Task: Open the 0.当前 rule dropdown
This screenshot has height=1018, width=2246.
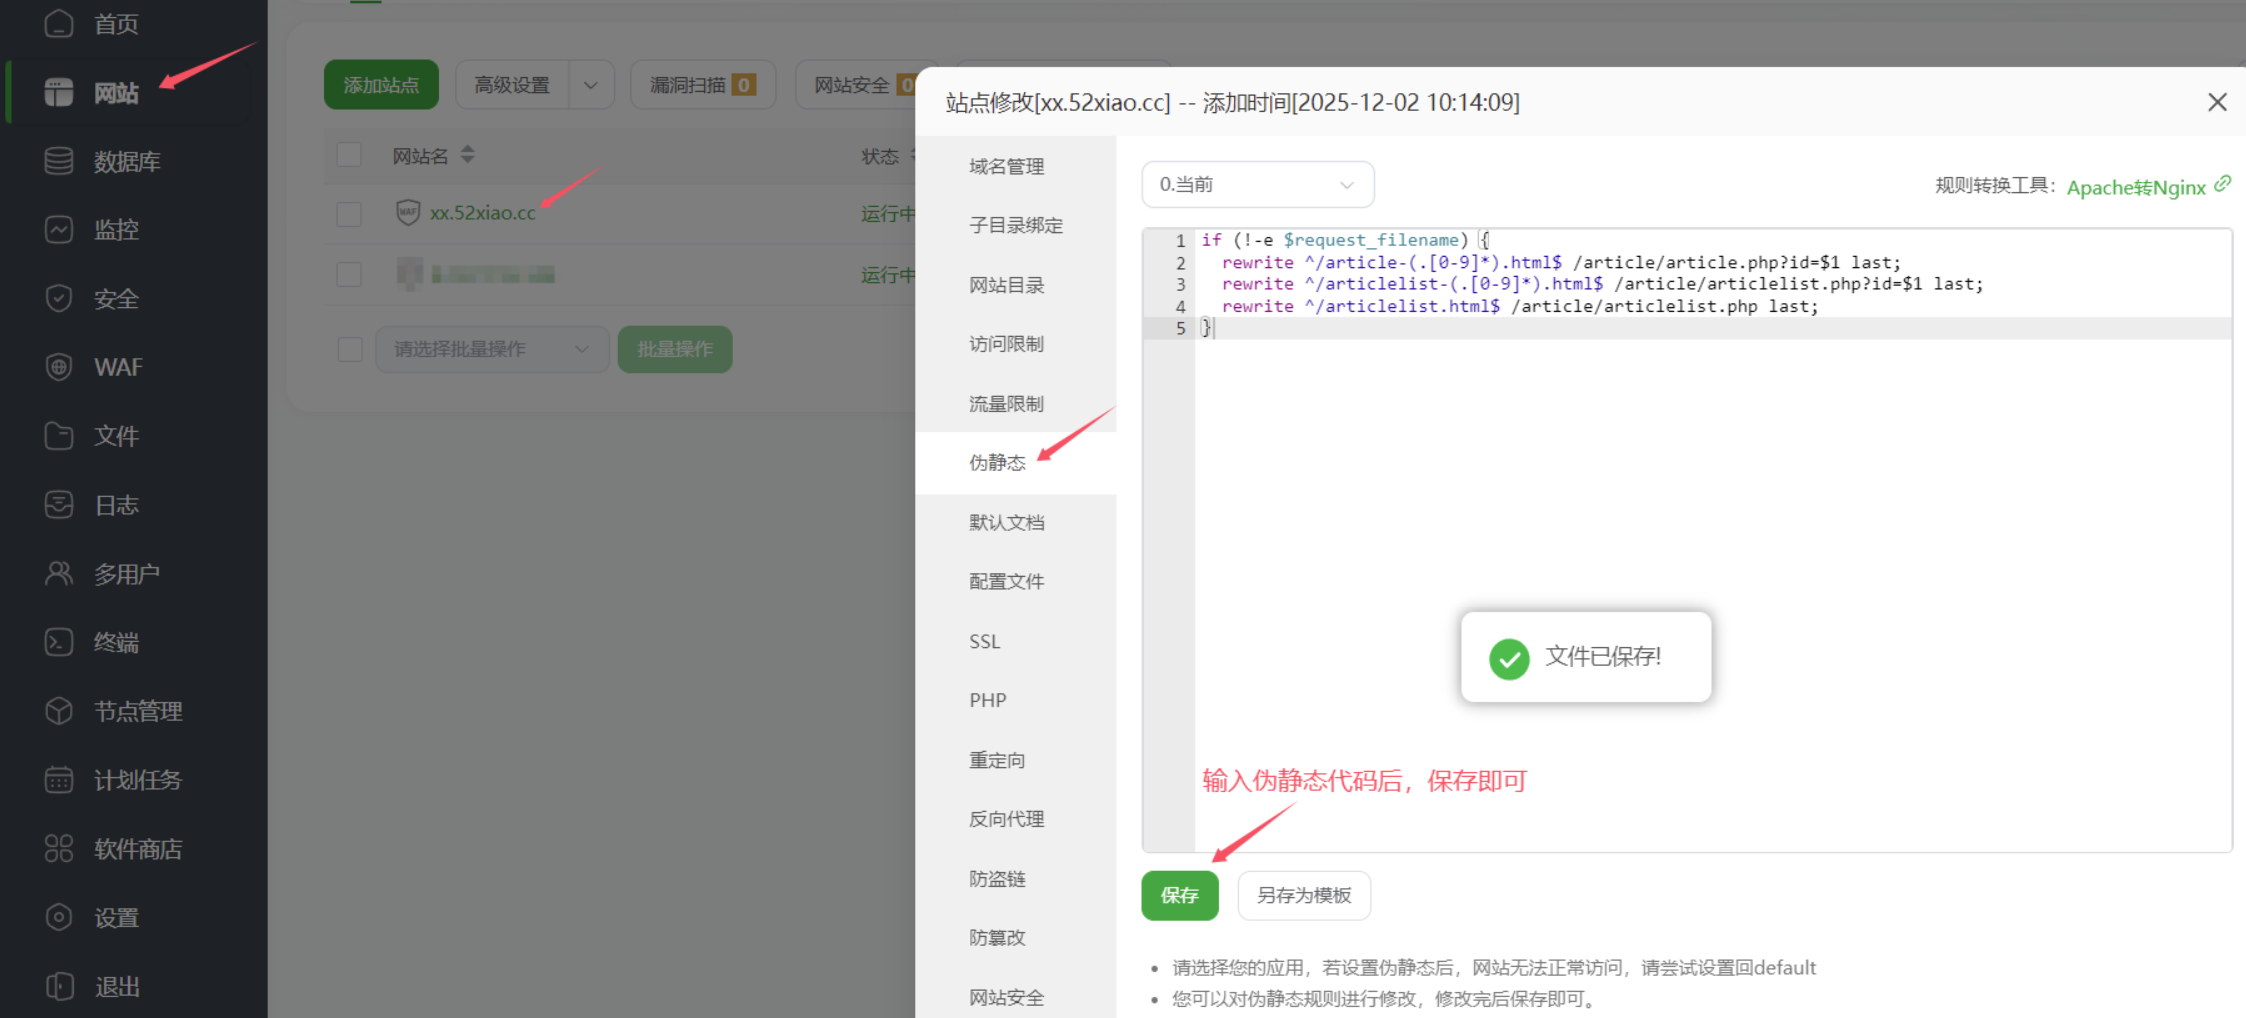Action: (x=1257, y=184)
